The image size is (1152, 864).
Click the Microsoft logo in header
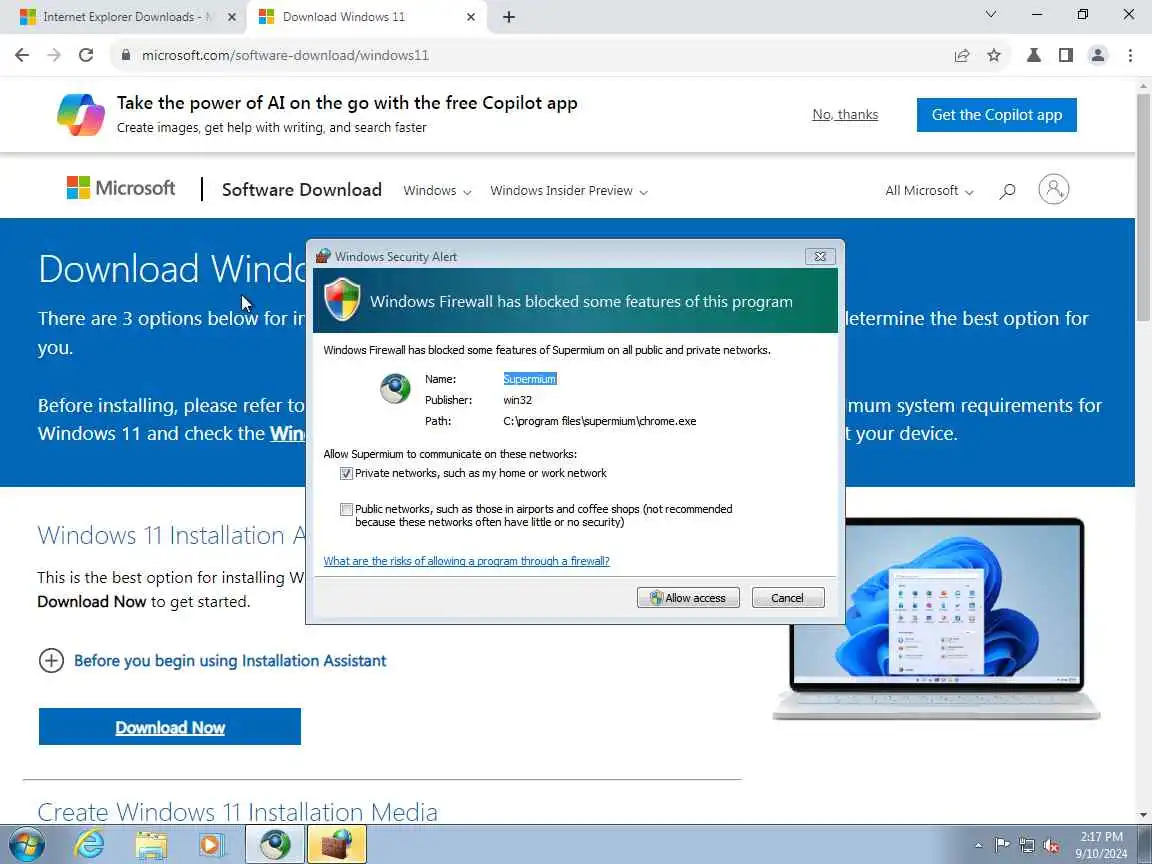[x=121, y=188]
